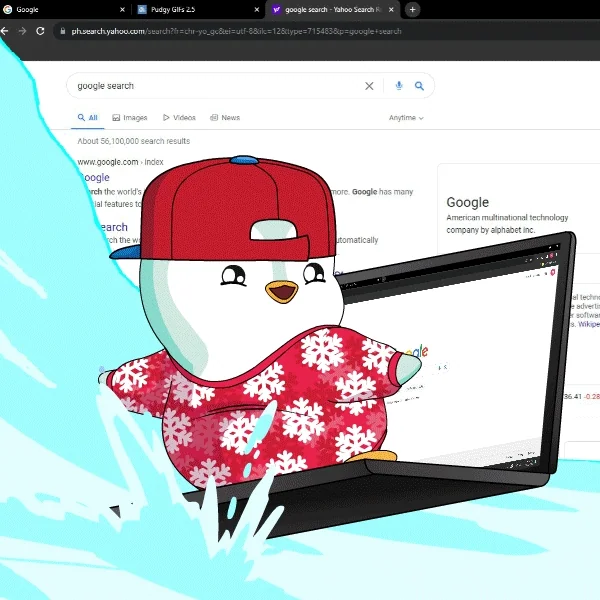Switch to the Pudgy GIFs 2.5 tab
The image size is (600, 600).
point(198,10)
